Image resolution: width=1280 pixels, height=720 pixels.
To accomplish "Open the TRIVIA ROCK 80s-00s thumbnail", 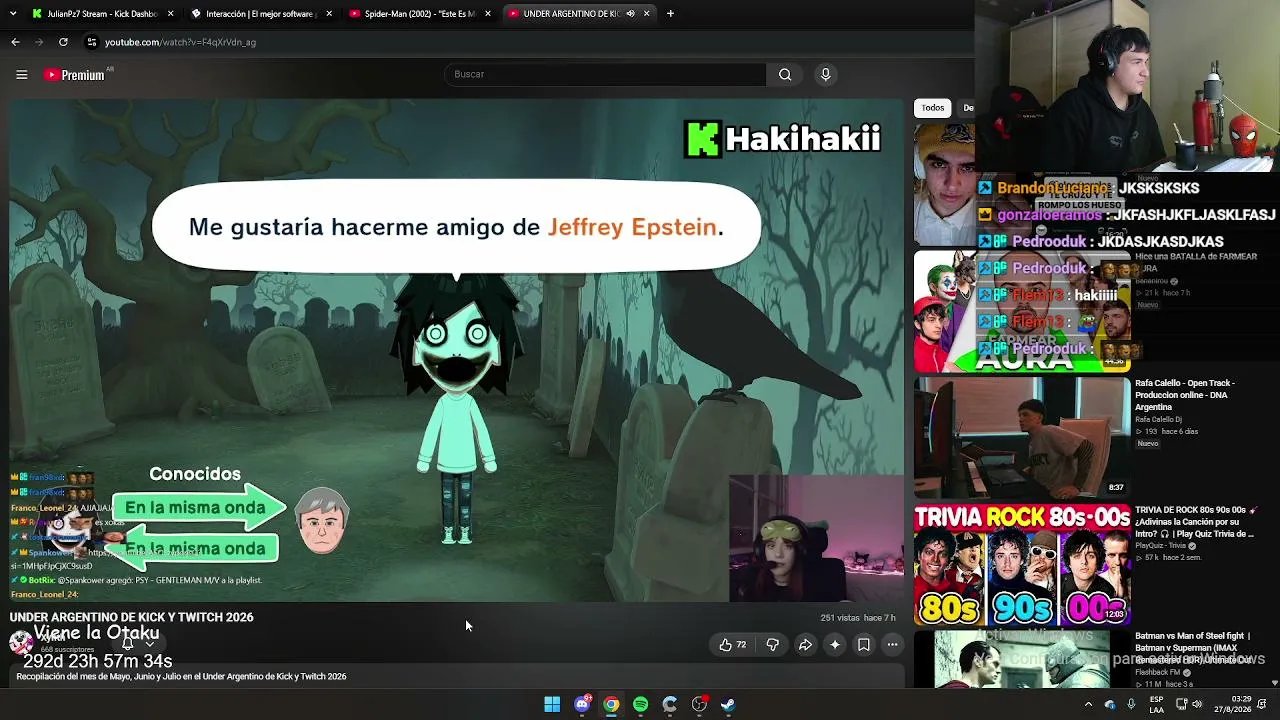I will [x=1022, y=565].
